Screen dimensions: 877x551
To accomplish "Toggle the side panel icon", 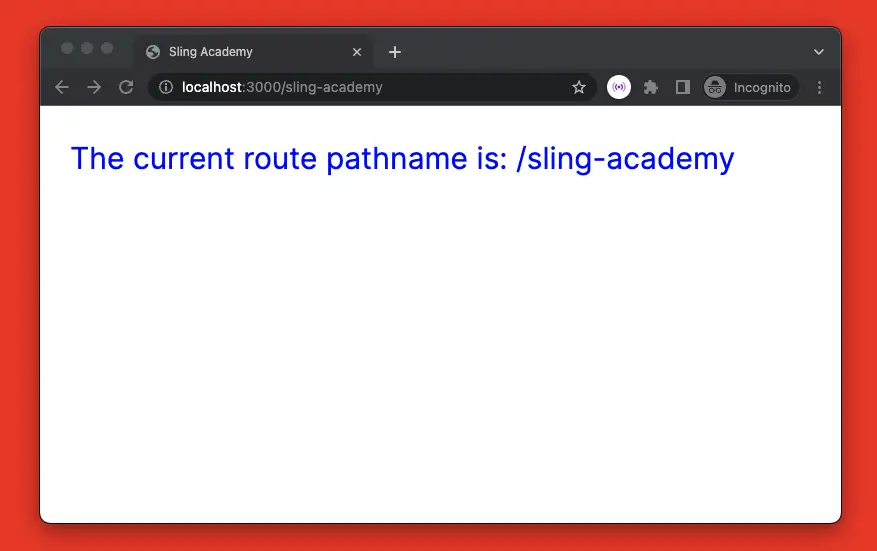I will tap(682, 87).
